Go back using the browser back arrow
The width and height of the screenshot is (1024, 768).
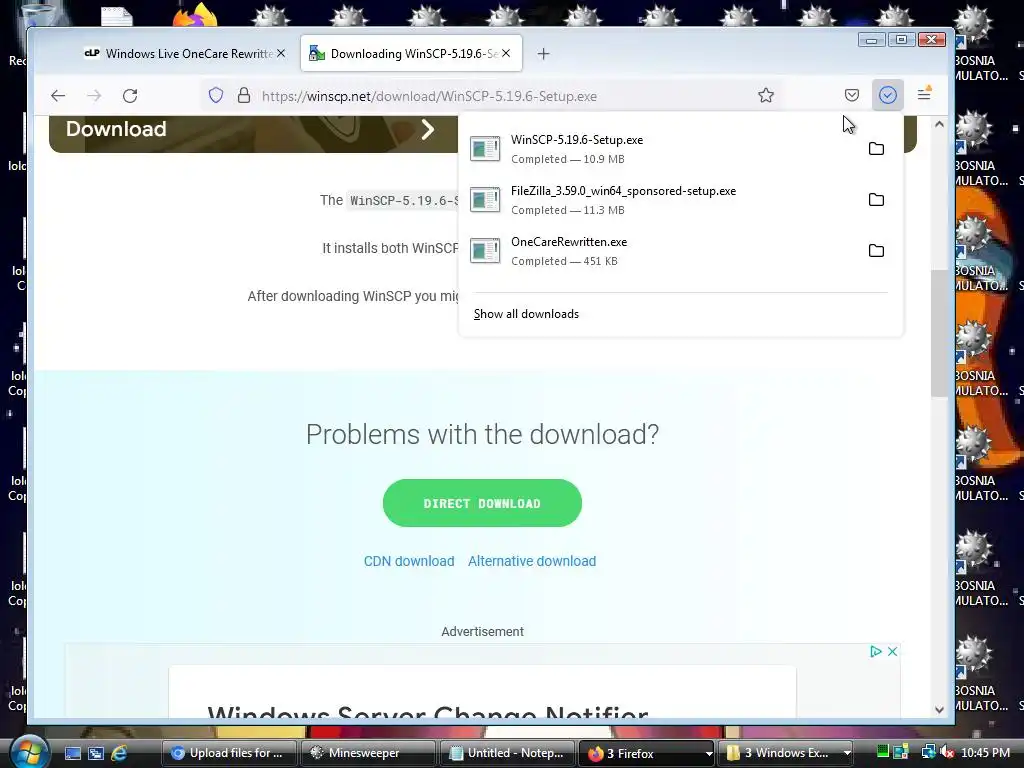tap(58, 96)
